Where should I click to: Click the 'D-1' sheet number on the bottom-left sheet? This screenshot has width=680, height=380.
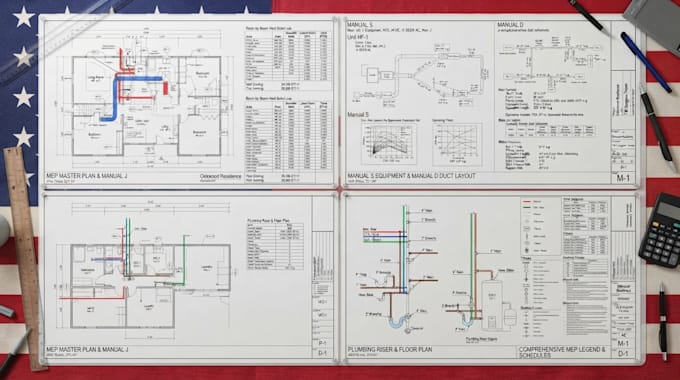[x=322, y=353]
